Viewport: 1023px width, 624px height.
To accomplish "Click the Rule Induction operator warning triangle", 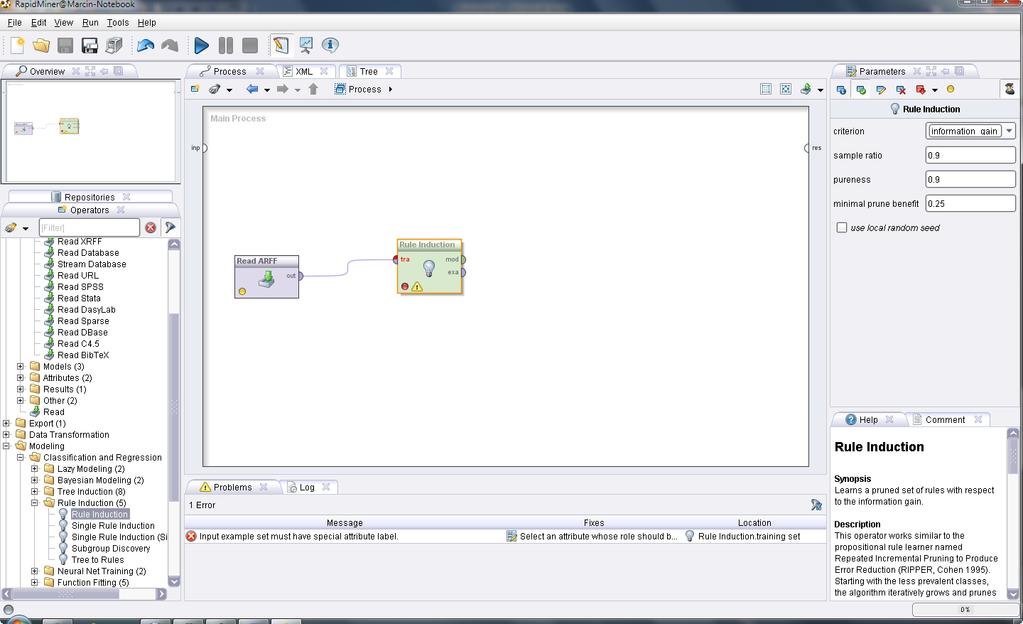I will pos(417,287).
